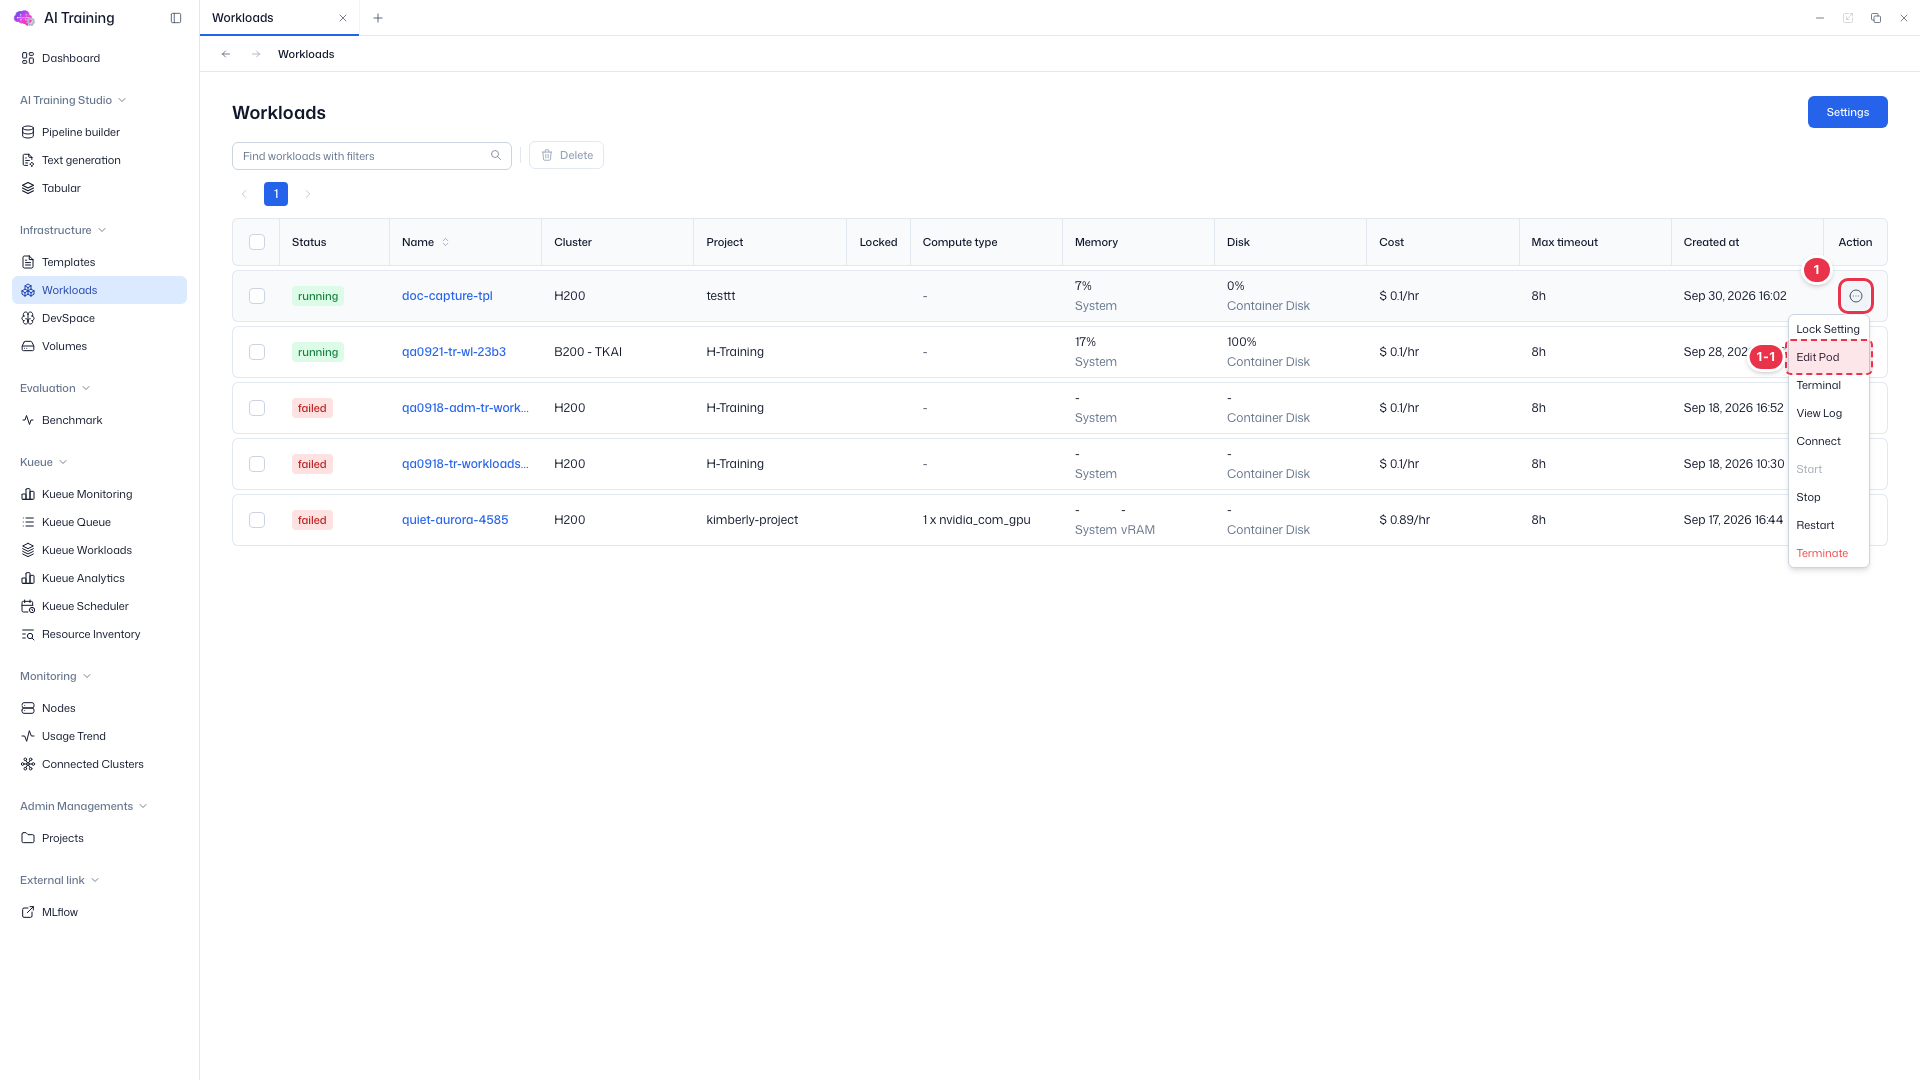
Task: Click the Benchmark icon
Action: (x=28, y=420)
